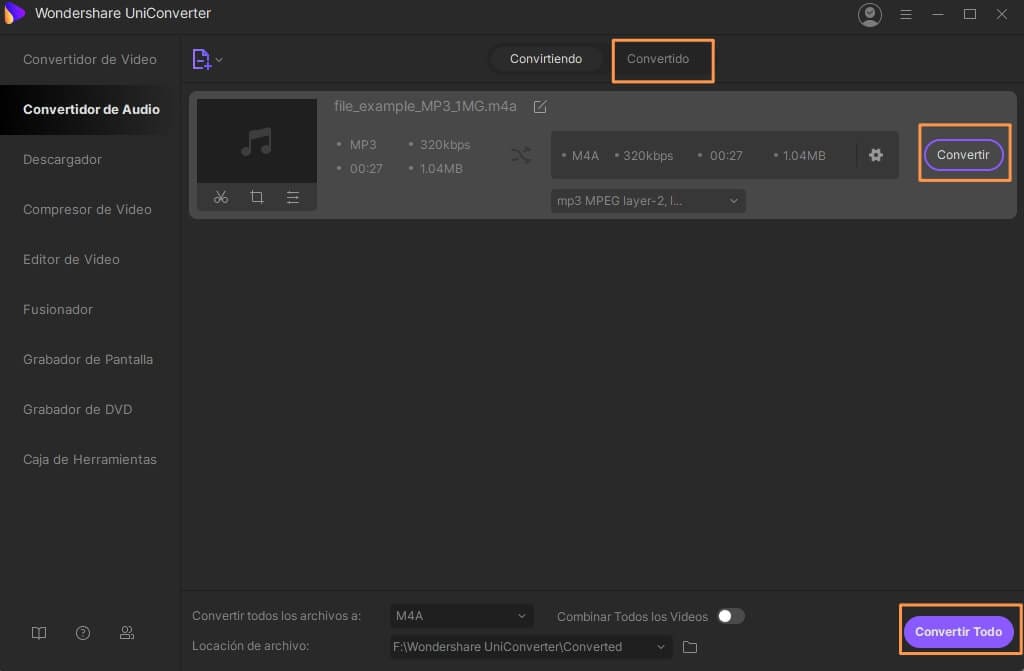This screenshot has height=671, width=1024.
Task: Click the output 320kbps bitrate value
Action: click(x=648, y=155)
